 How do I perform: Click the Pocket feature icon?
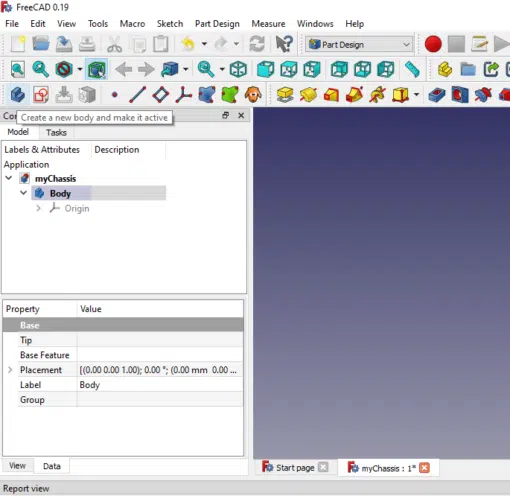[x=437, y=95]
